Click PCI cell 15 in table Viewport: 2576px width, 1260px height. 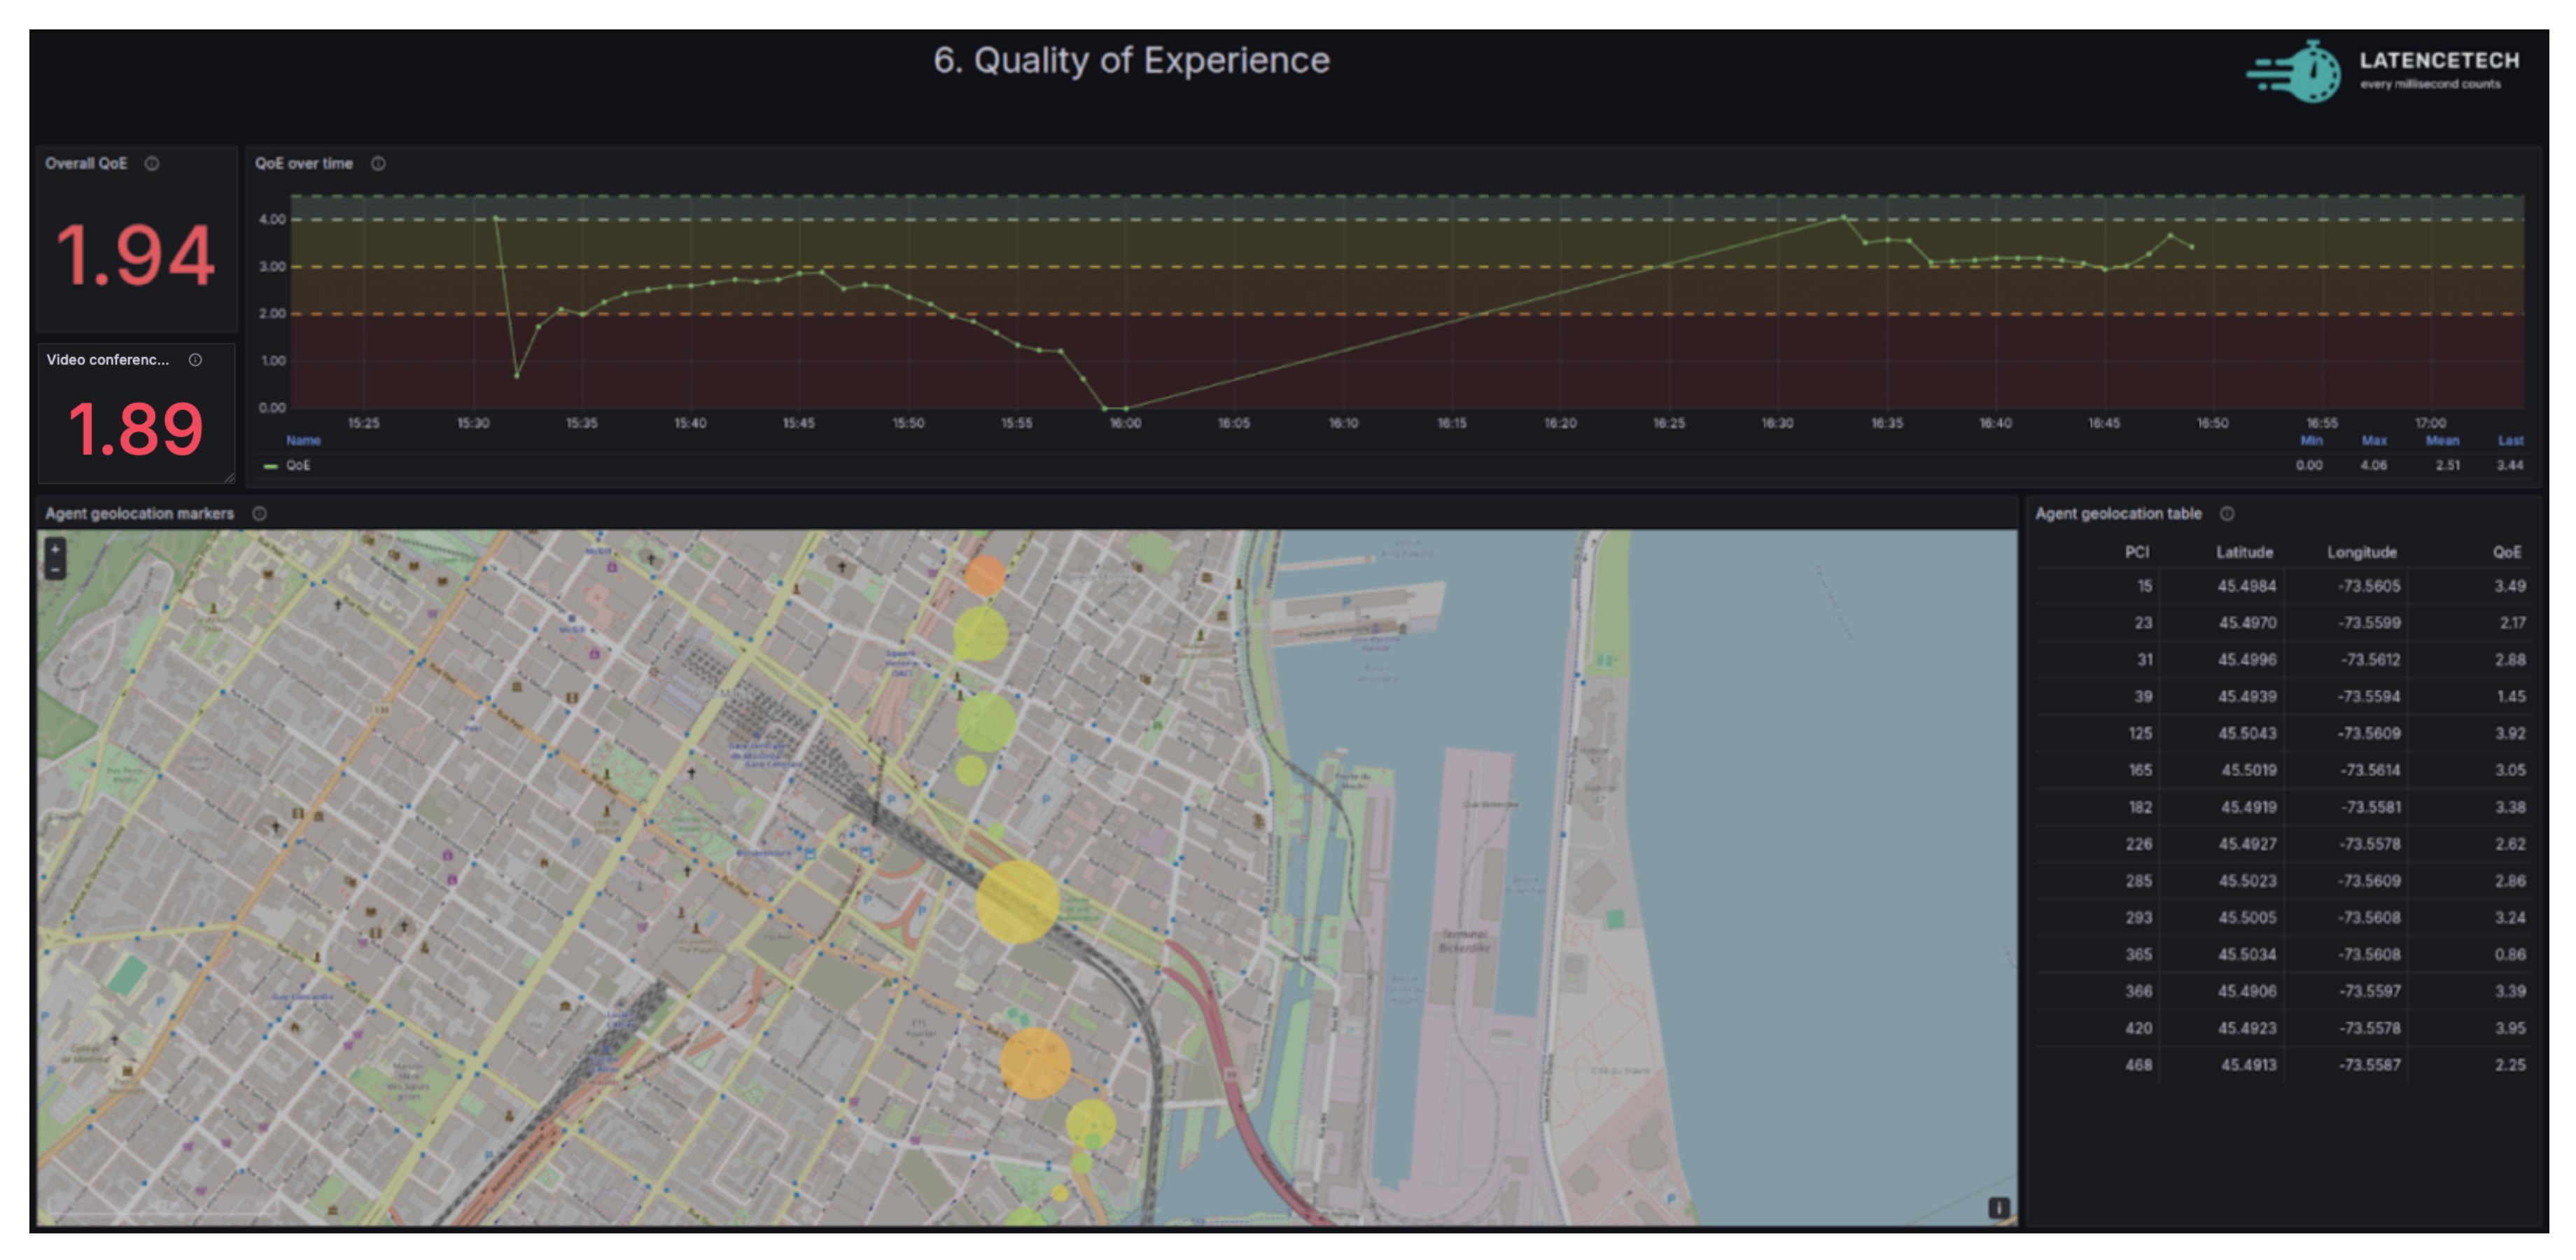(2144, 587)
